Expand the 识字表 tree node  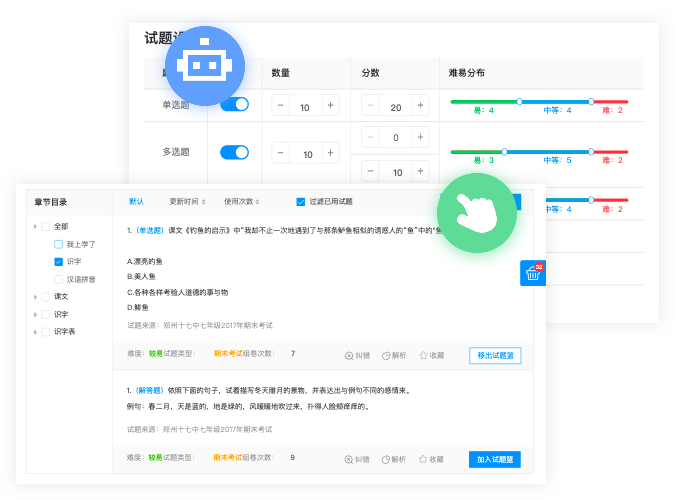(36, 331)
